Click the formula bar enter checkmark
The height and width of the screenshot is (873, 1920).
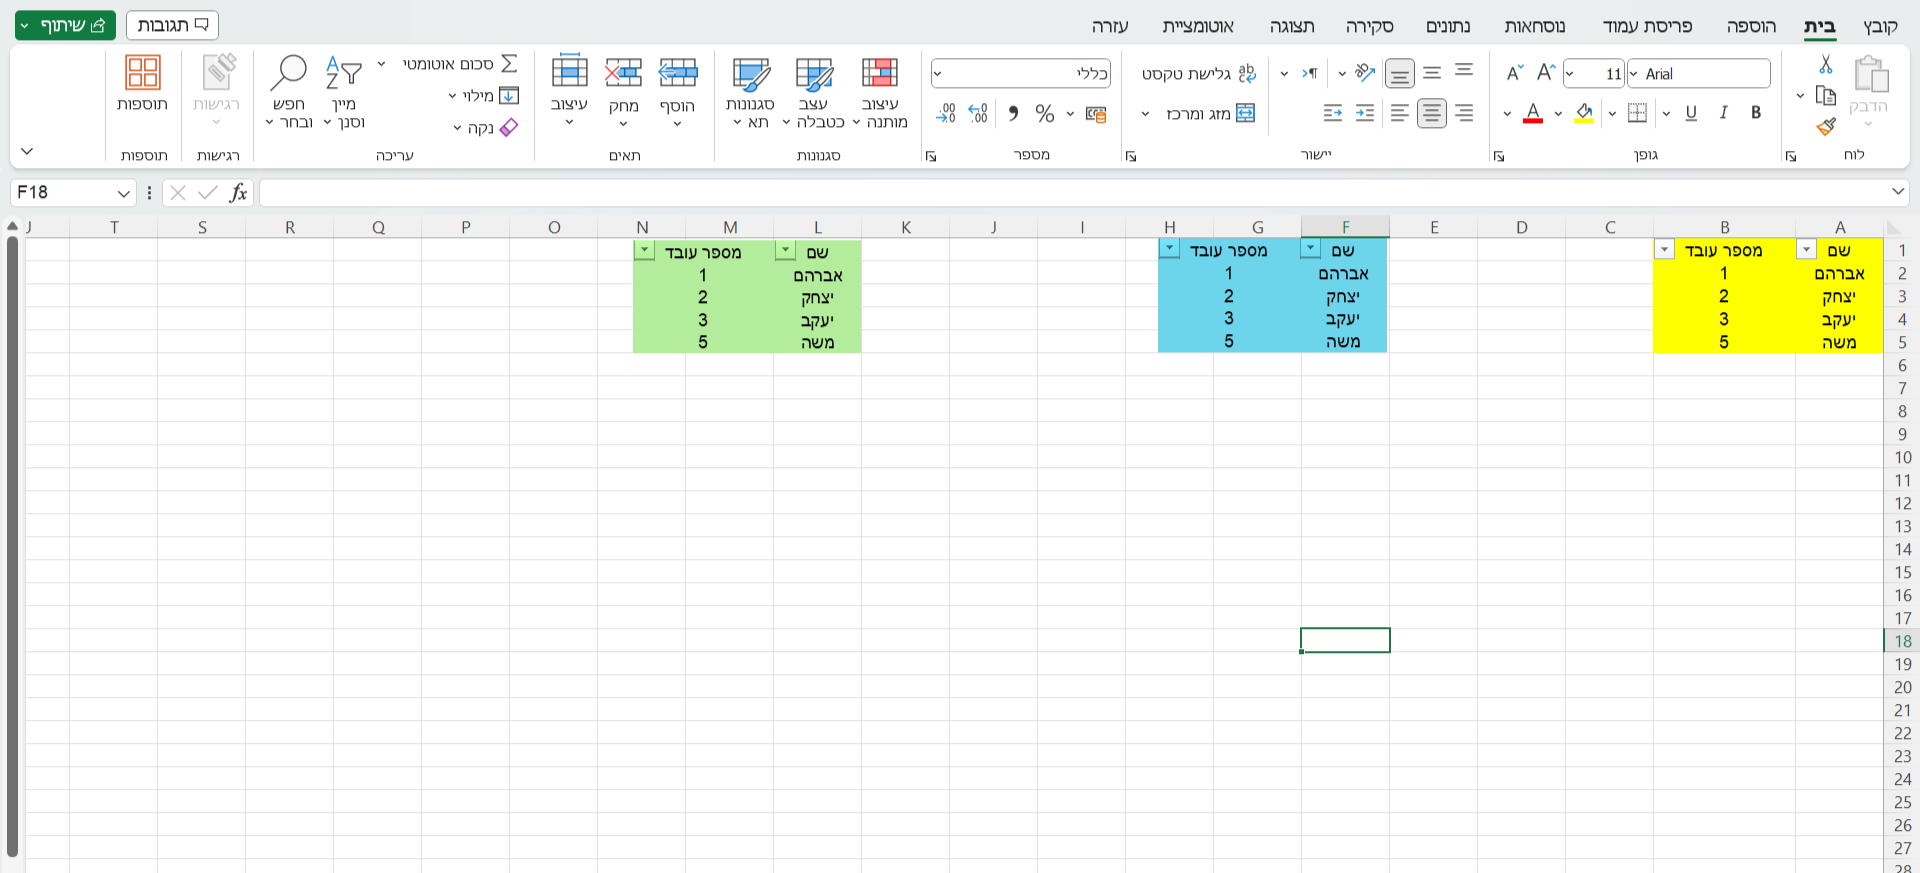(208, 192)
